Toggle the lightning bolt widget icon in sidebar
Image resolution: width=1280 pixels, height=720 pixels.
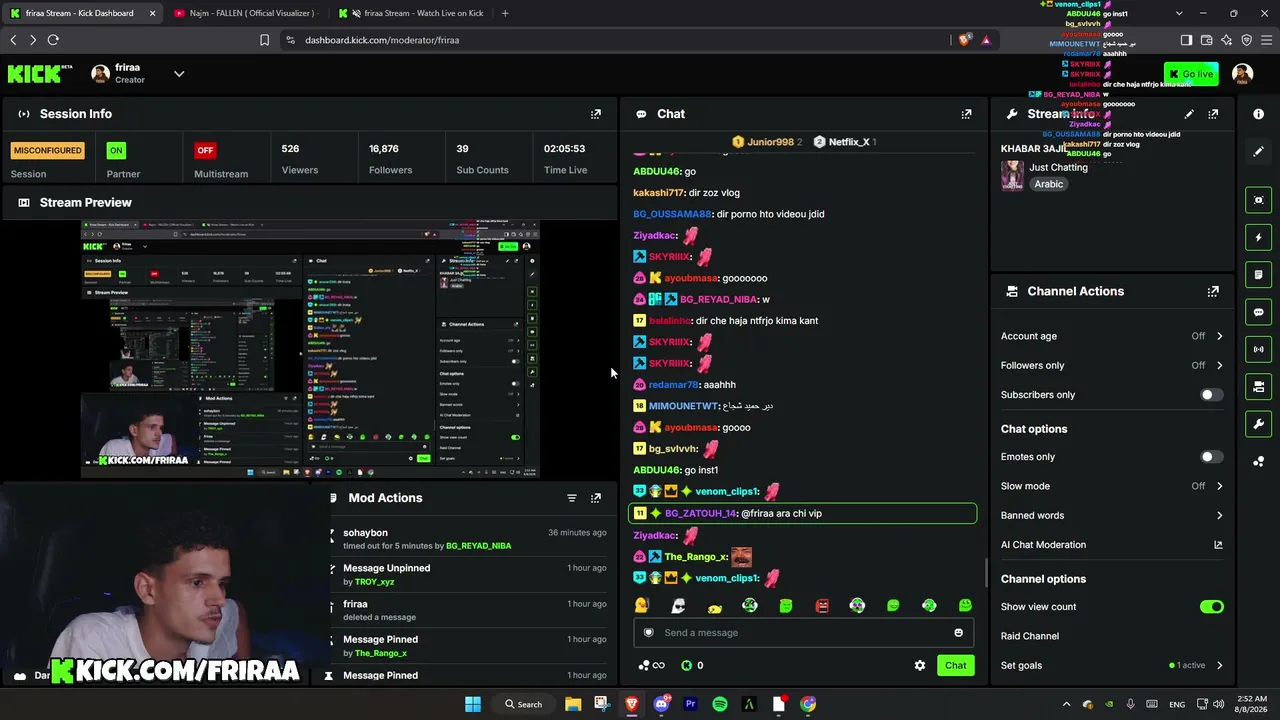[1258, 238]
